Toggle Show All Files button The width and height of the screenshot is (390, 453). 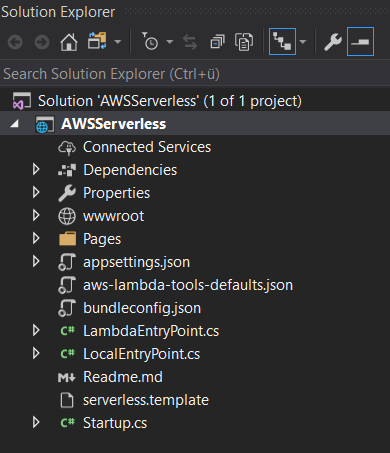click(x=244, y=42)
